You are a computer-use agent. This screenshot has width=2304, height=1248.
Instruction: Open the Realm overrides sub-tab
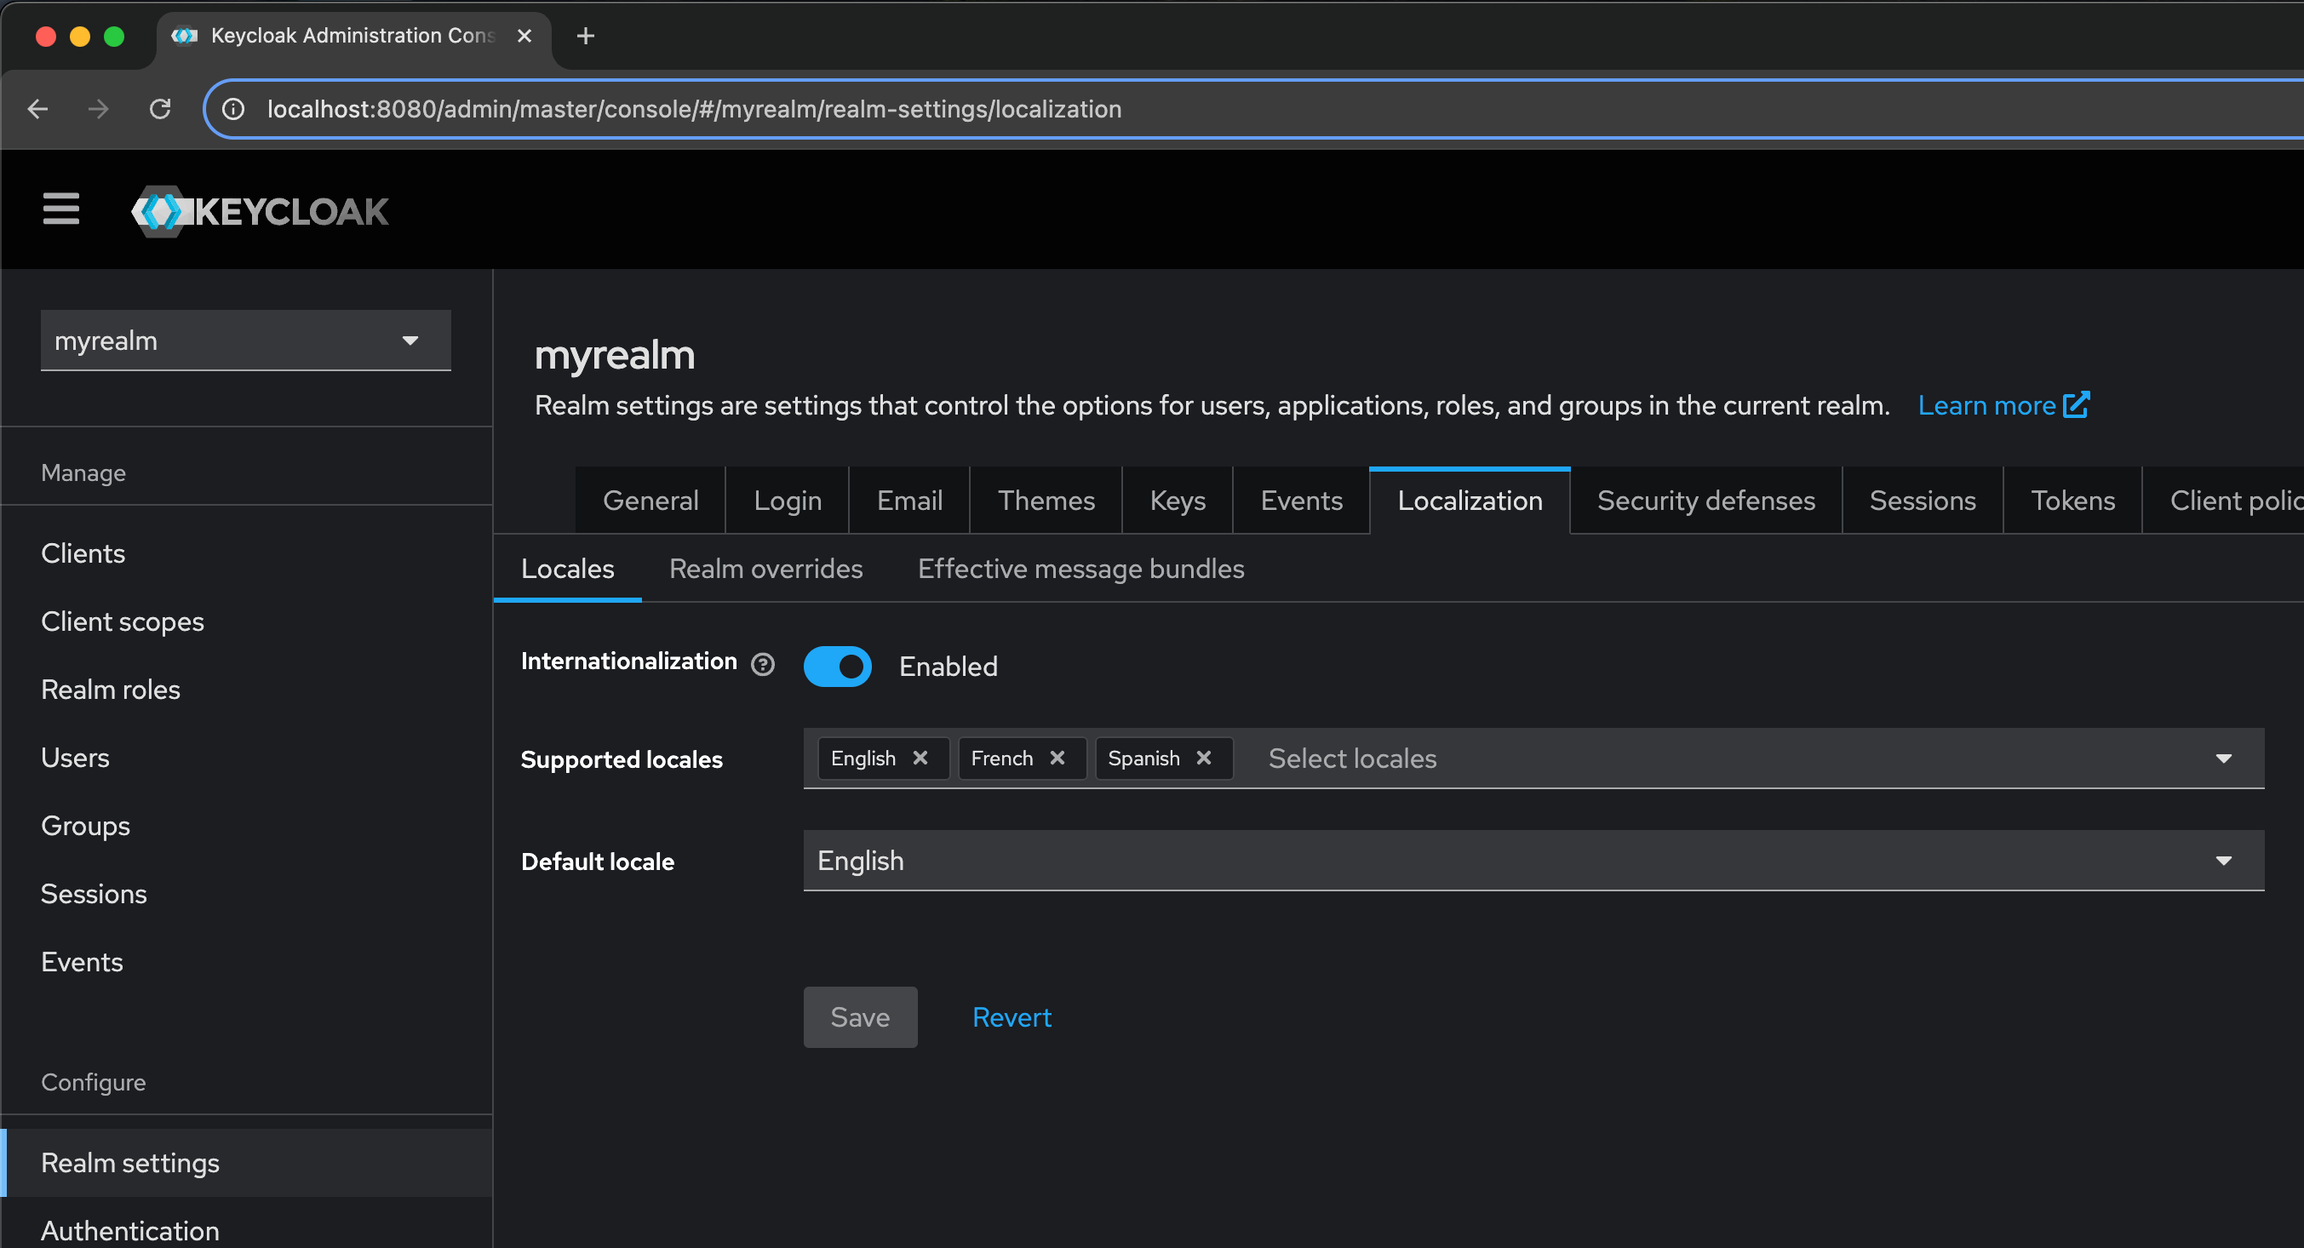tap(765, 569)
